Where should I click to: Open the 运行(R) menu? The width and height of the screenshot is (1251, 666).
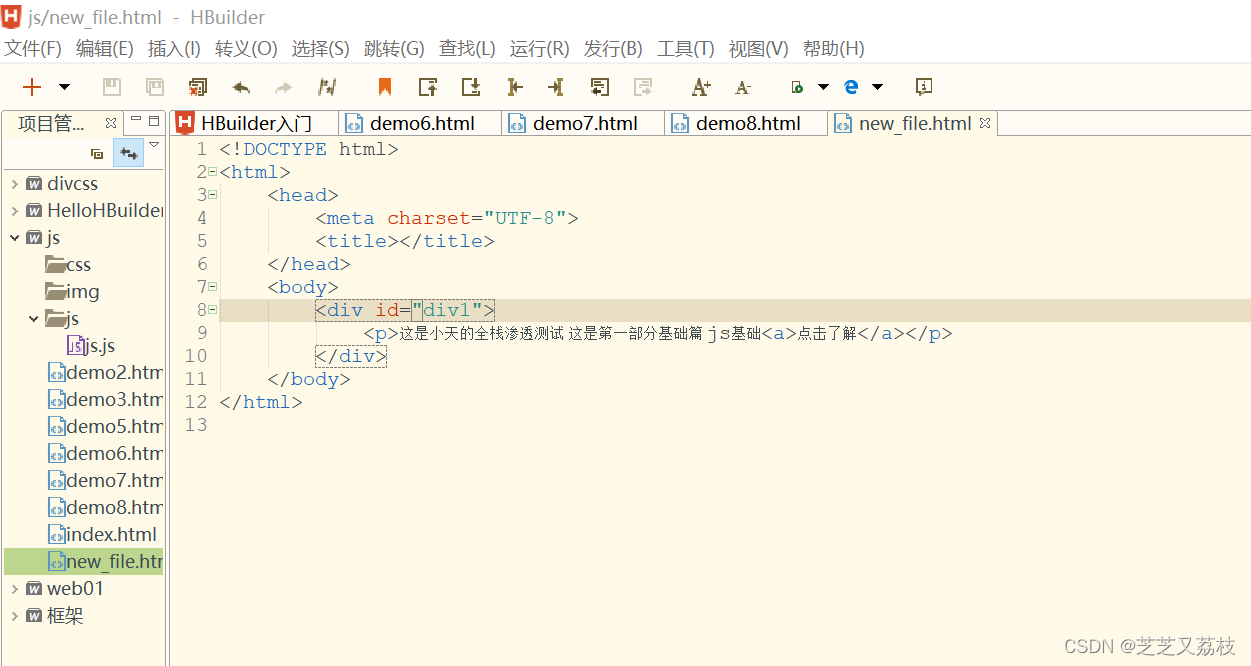tap(540, 49)
